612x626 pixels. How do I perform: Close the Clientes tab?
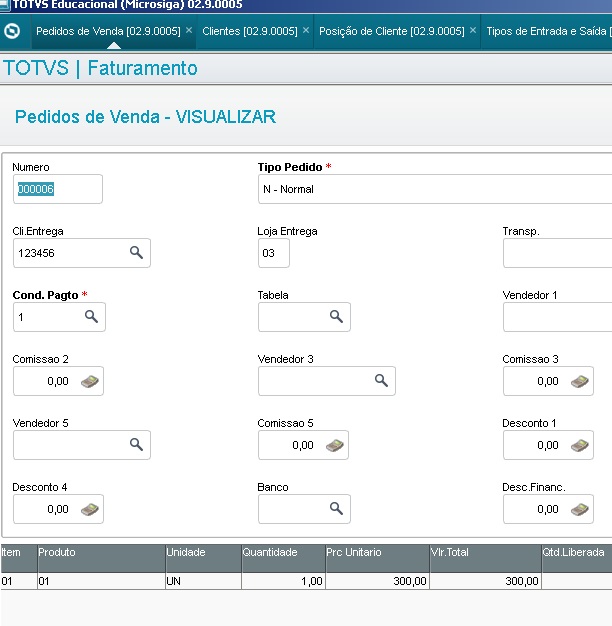[306, 30]
